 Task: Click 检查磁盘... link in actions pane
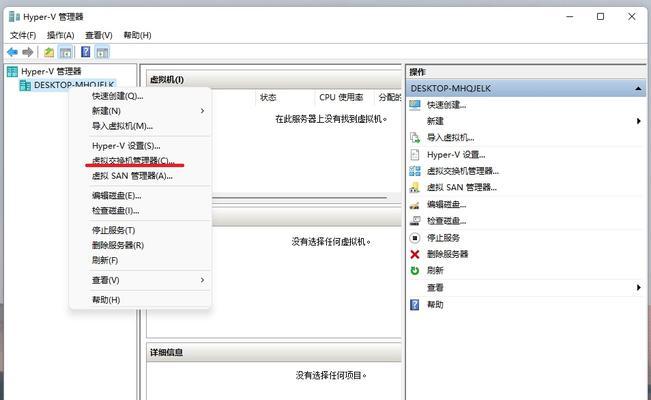tap(446, 221)
